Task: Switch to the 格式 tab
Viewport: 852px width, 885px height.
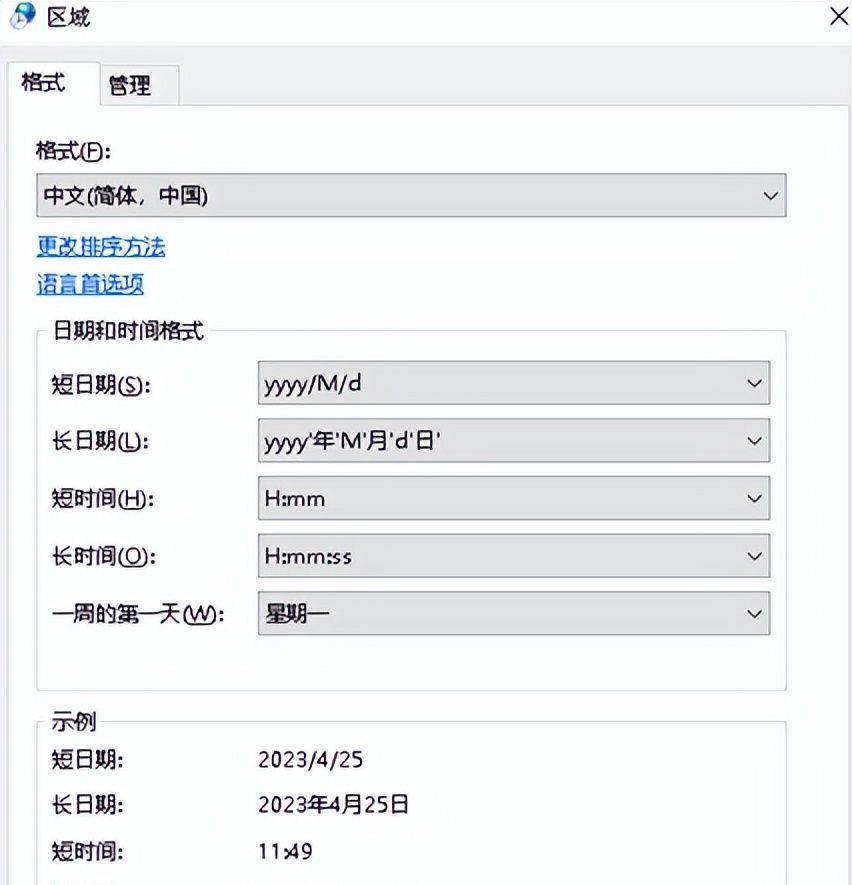Action: (x=44, y=83)
